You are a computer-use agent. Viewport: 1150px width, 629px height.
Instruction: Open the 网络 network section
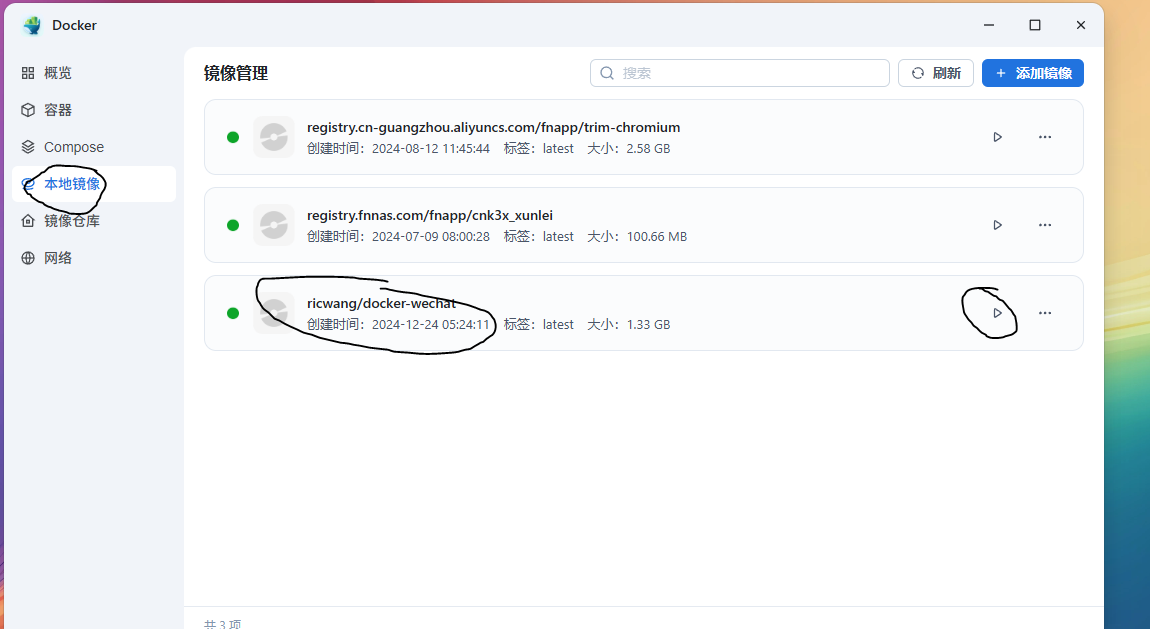pos(94,258)
